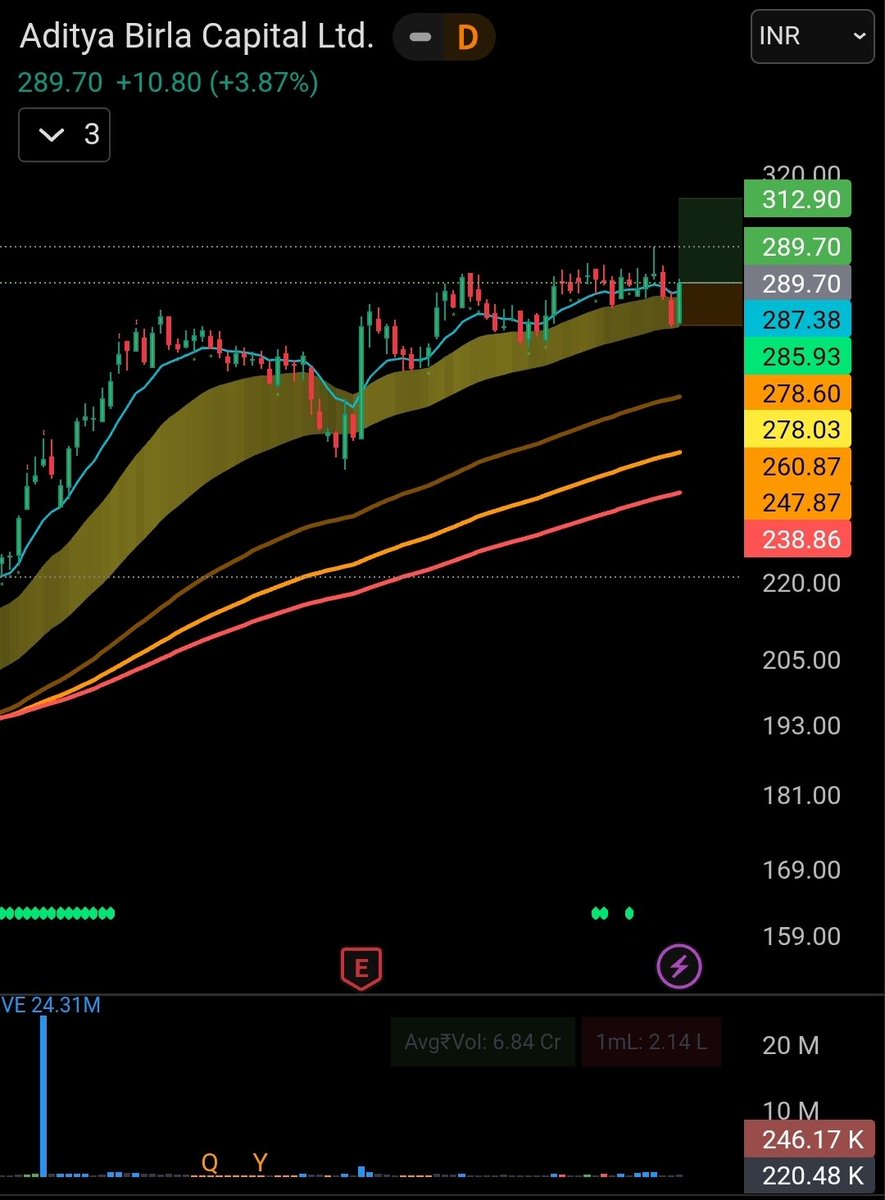
Task: Change the D daily timeframe selector
Action: pyautogui.click(x=467, y=38)
